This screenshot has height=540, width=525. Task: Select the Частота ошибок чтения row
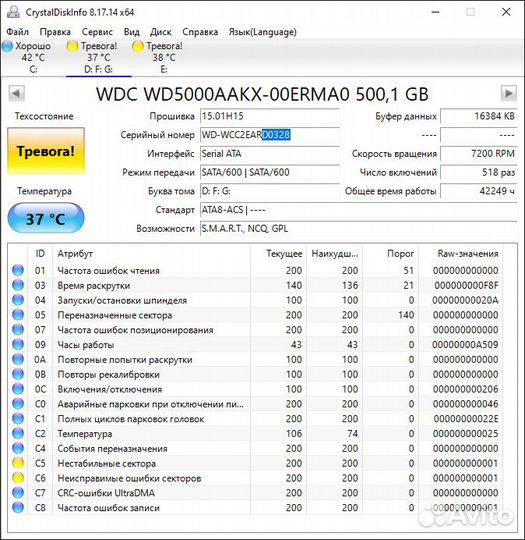click(256, 270)
